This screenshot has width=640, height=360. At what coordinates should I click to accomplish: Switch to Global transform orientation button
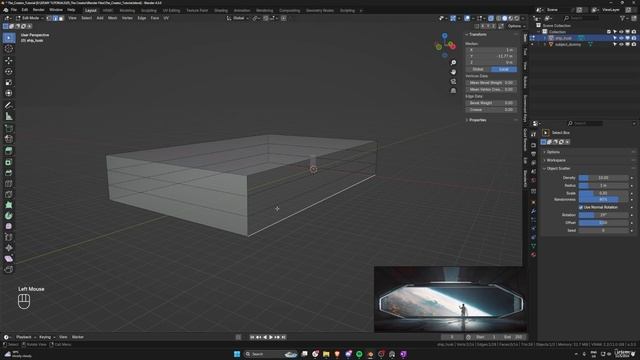(x=478, y=69)
